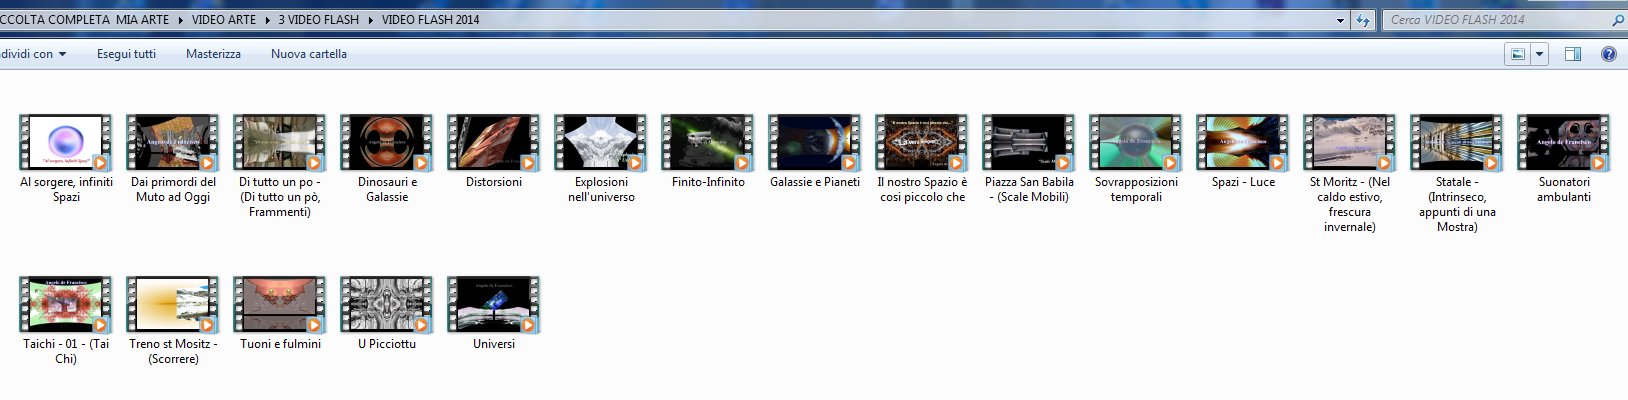This screenshot has width=1628, height=400.
Task: Click the refresh button beside address bar
Action: pos(1363,20)
